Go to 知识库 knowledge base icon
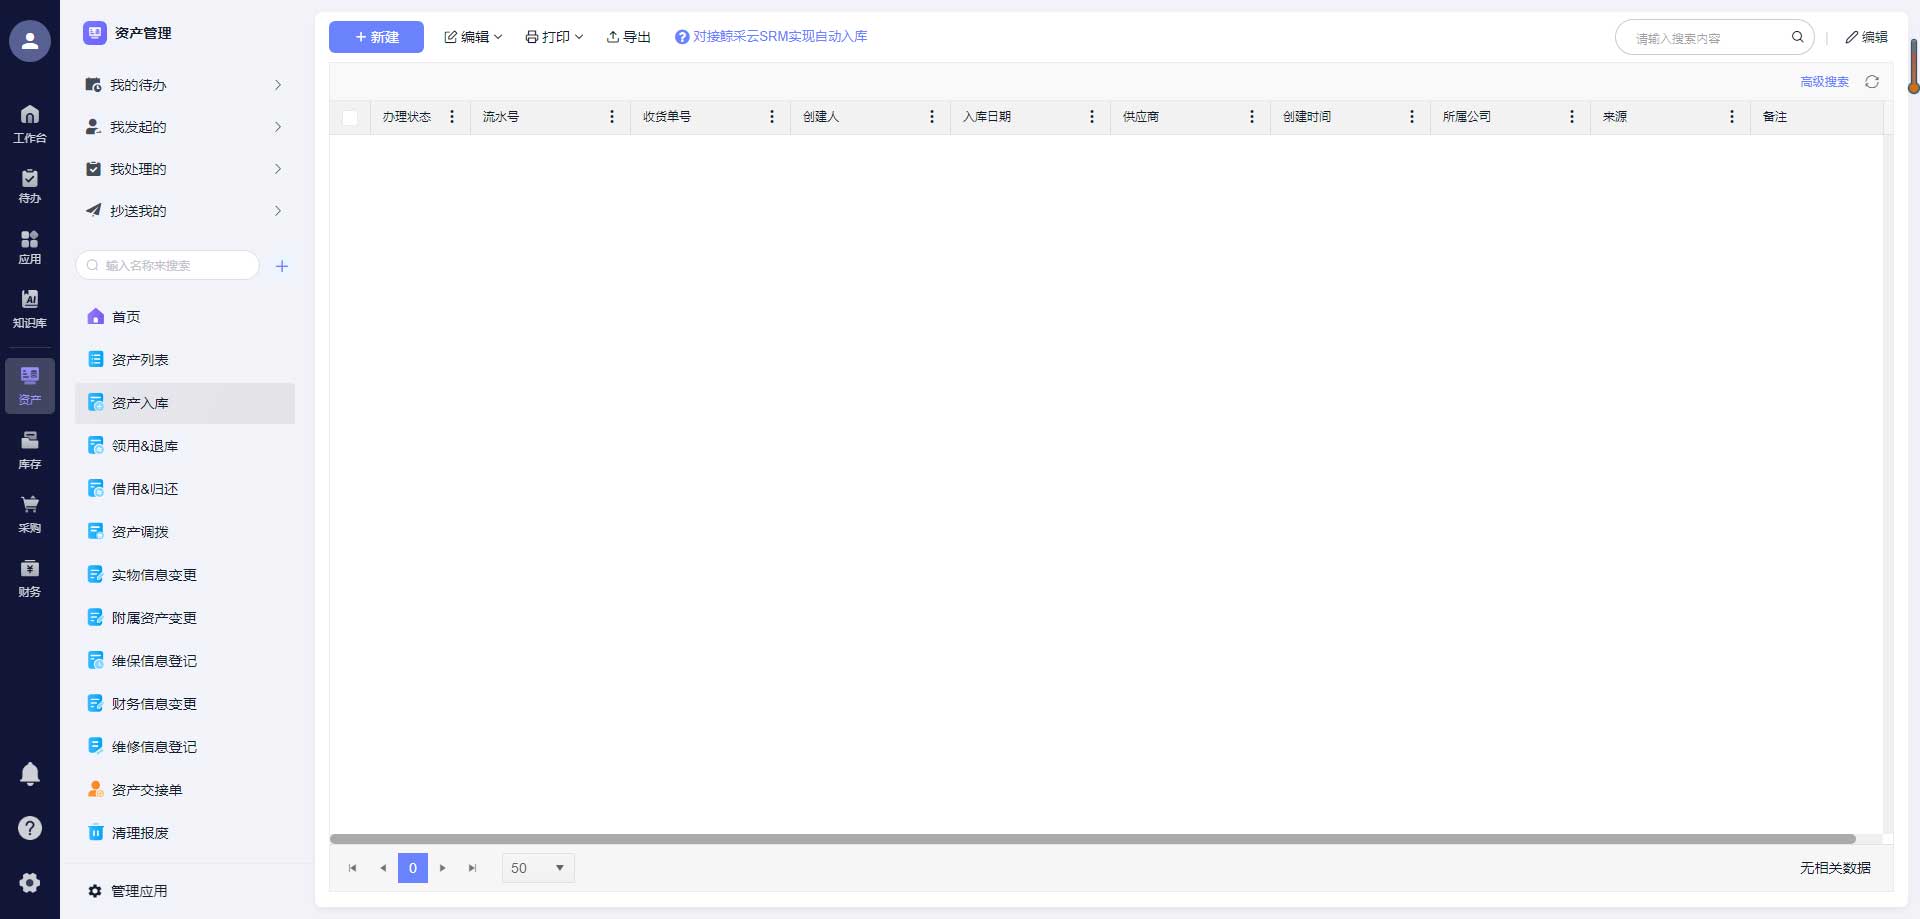This screenshot has height=919, width=1920. click(x=30, y=308)
